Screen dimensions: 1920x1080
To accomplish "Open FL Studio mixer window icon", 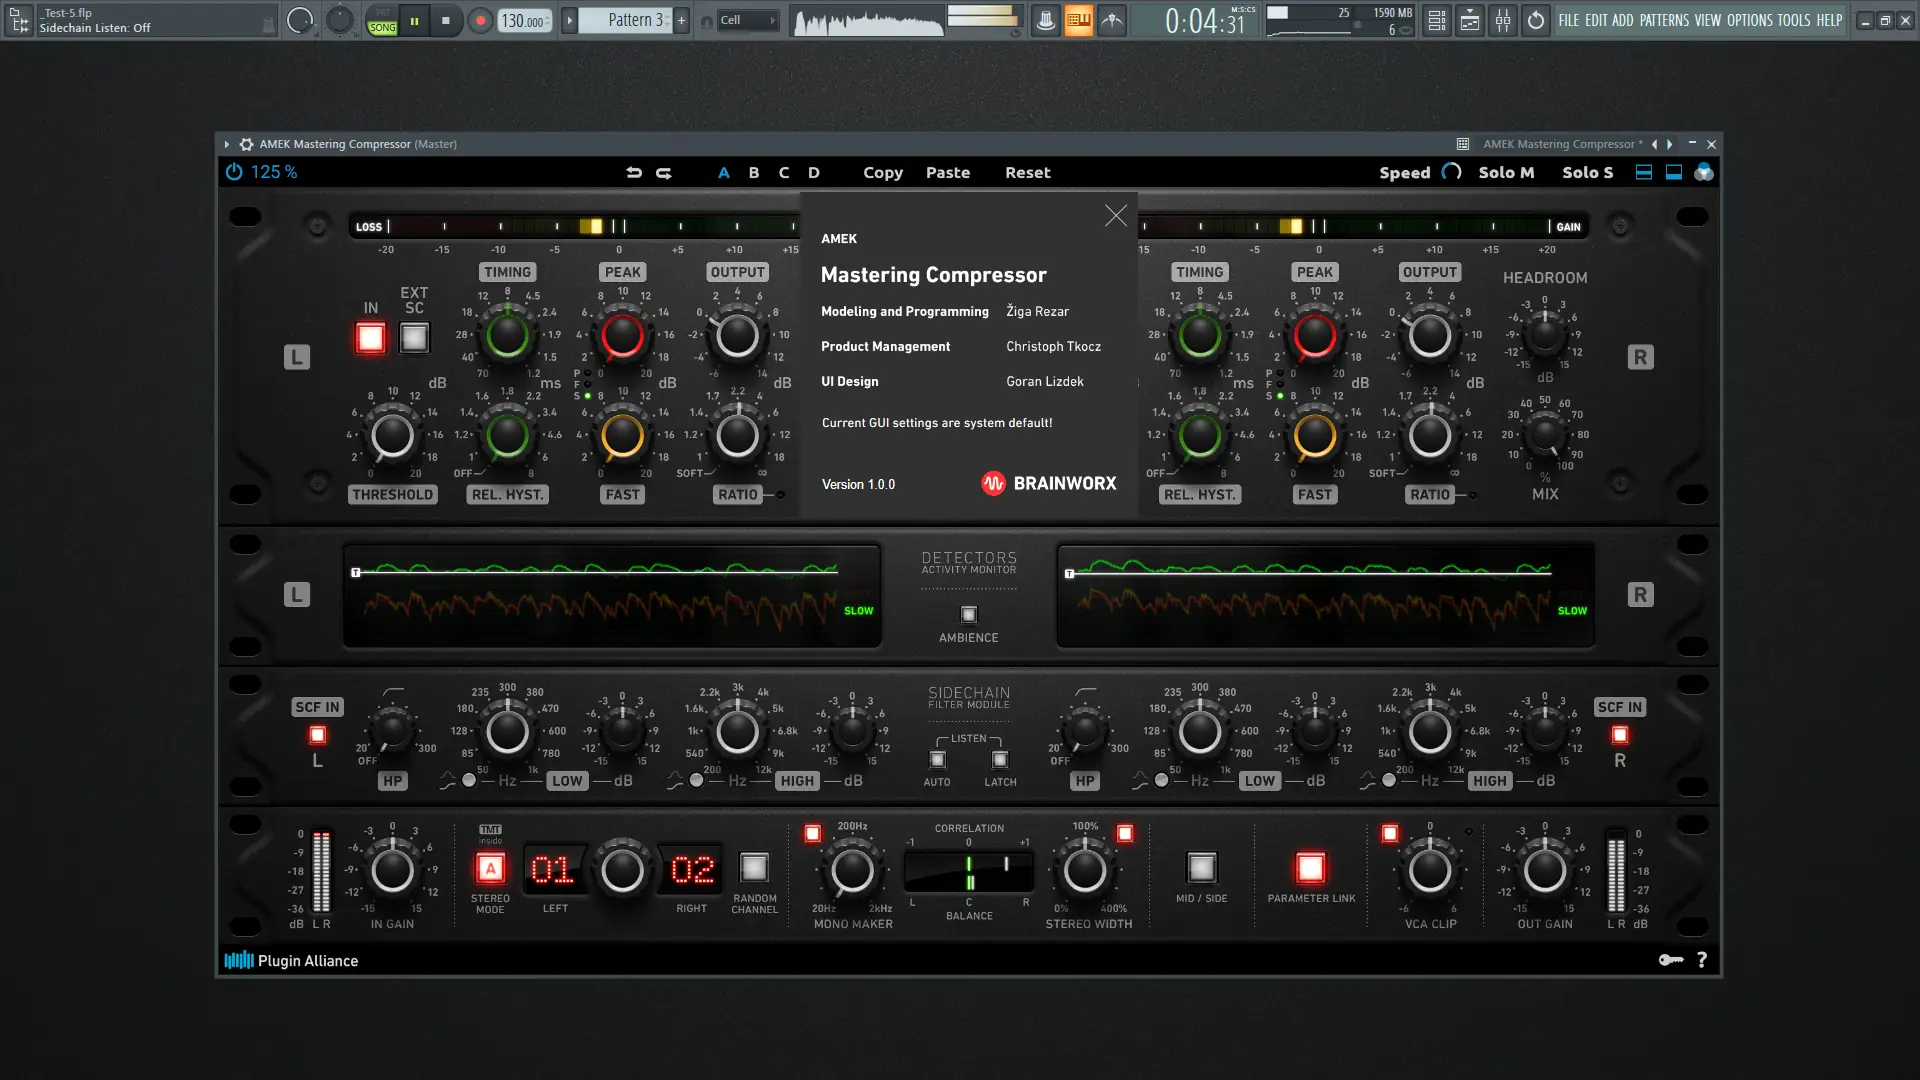I will [1503, 20].
